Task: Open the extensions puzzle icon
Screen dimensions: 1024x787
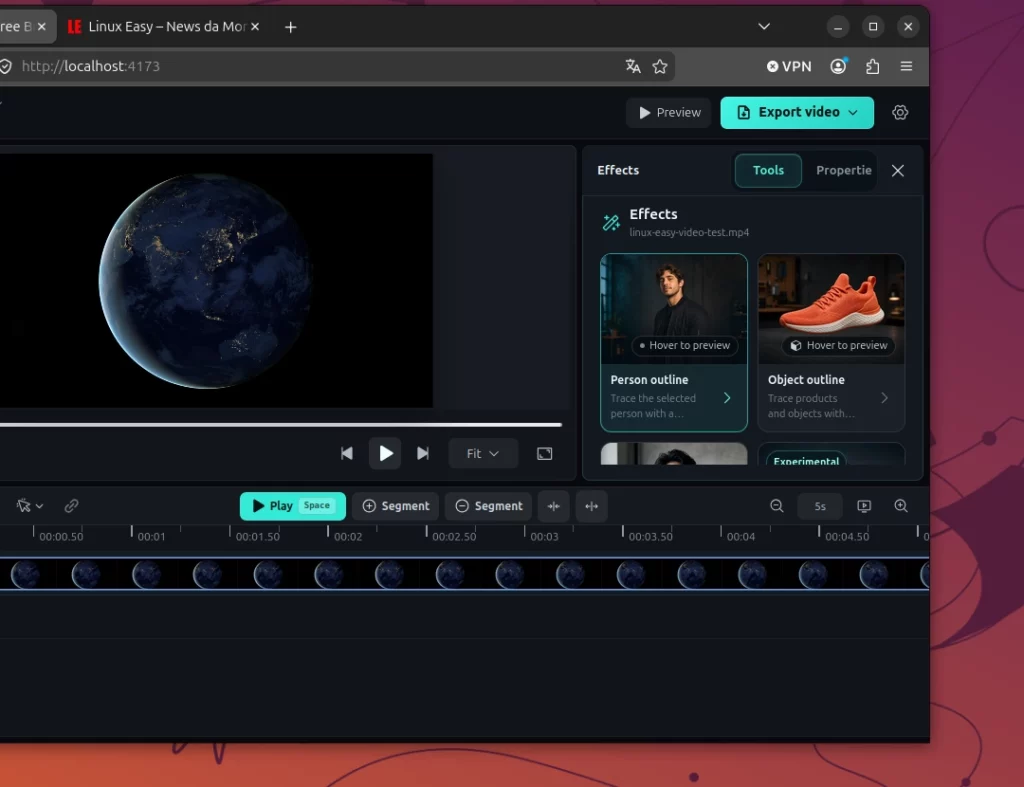Action: point(872,66)
